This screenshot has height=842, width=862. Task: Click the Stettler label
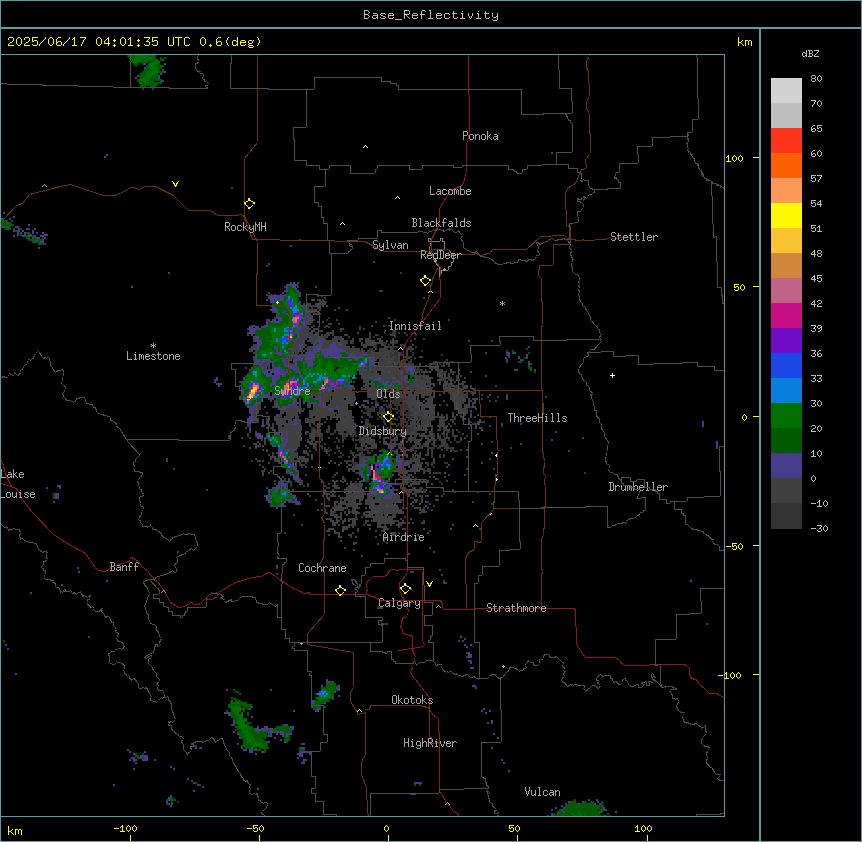[x=634, y=237]
